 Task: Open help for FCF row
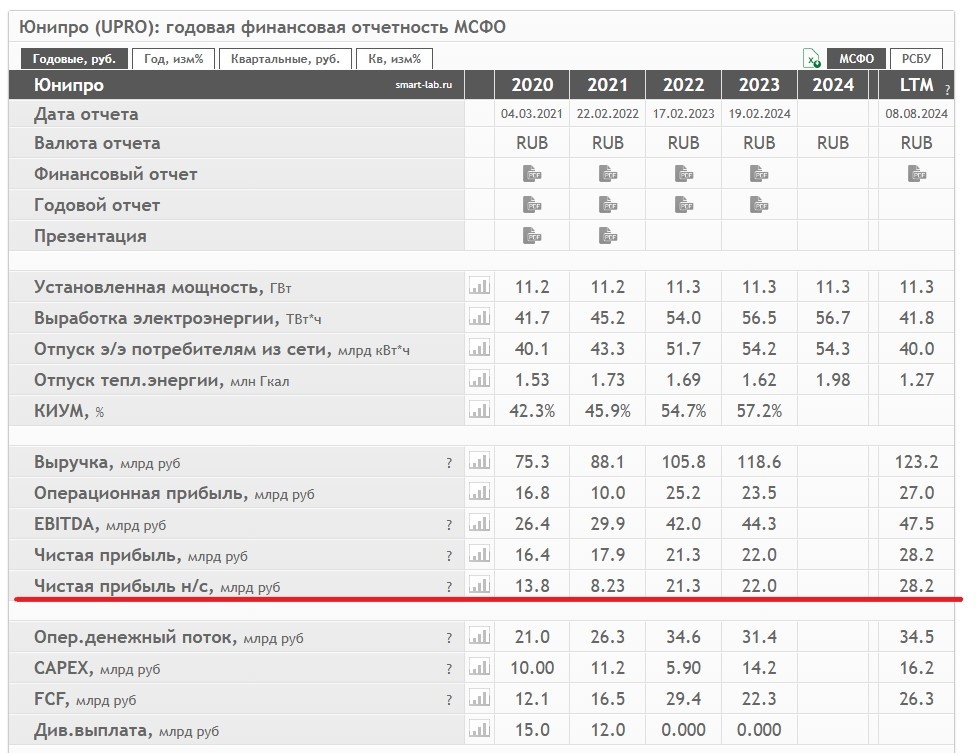[449, 700]
